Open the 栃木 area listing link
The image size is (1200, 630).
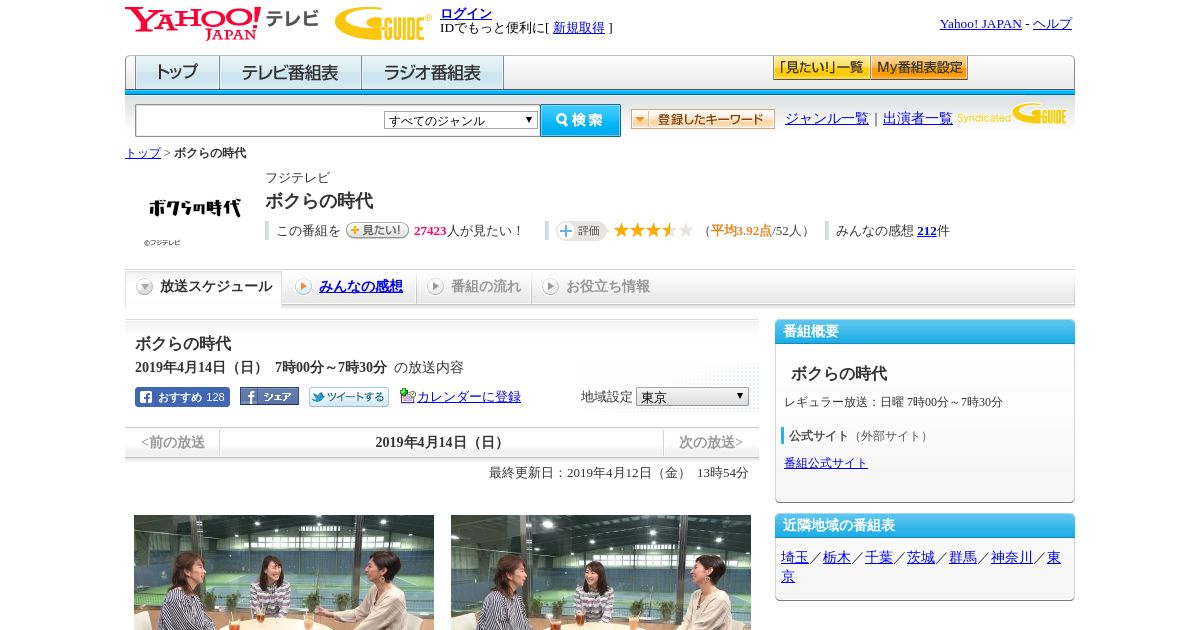[837, 558]
